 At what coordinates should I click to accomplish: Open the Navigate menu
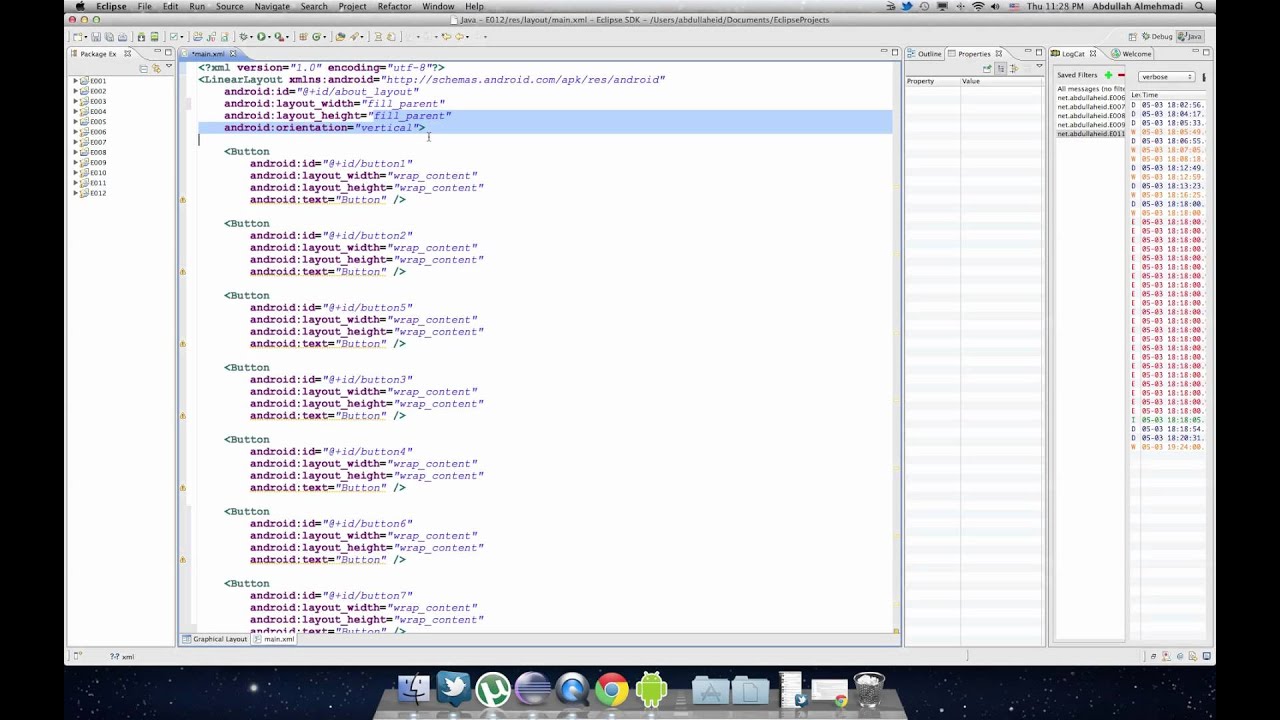(271, 6)
